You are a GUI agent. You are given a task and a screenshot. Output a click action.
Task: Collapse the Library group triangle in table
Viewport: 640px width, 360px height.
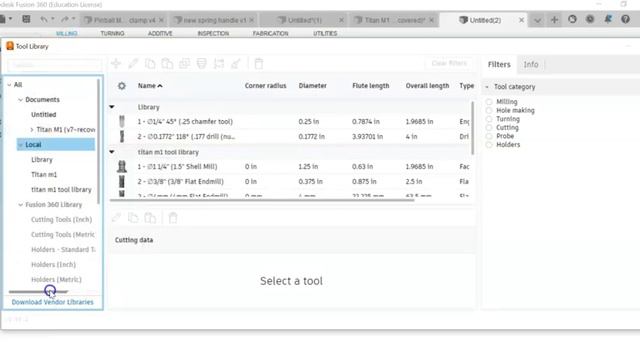coord(112,107)
